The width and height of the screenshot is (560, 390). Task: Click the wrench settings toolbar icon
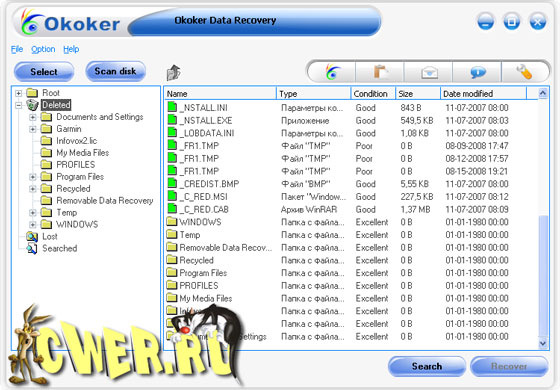click(524, 72)
